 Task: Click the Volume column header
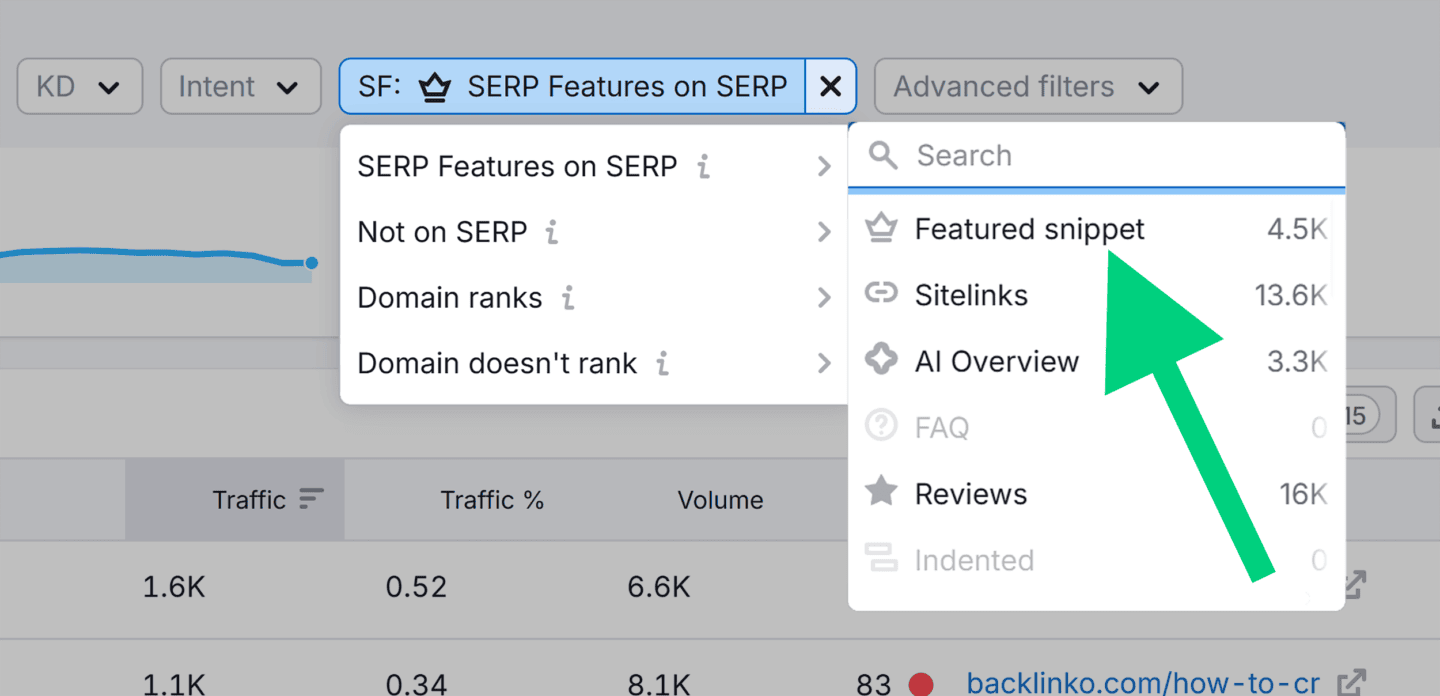pyautogui.click(x=720, y=500)
